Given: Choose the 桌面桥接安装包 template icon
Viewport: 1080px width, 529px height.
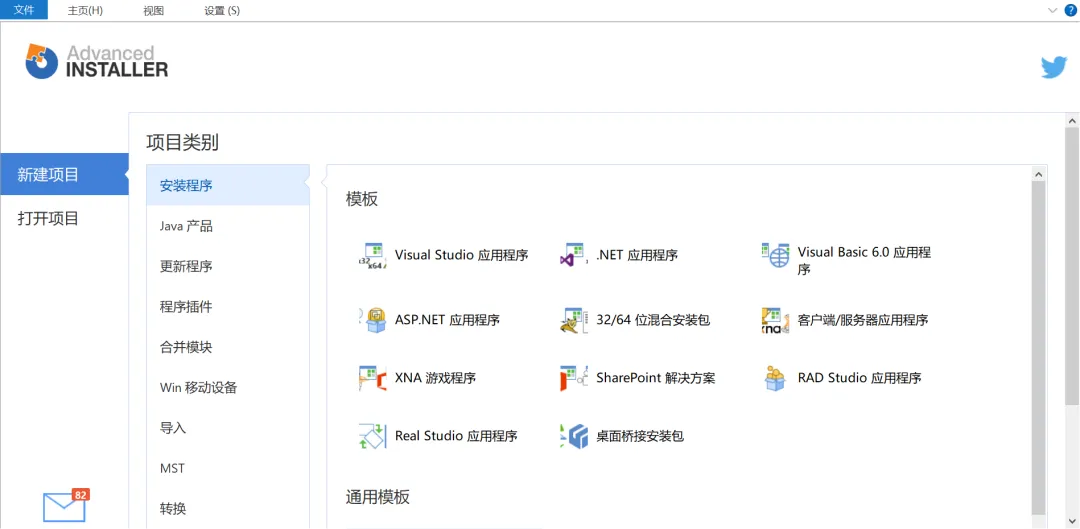Looking at the screenshot, I should click(x=573, y=435).
